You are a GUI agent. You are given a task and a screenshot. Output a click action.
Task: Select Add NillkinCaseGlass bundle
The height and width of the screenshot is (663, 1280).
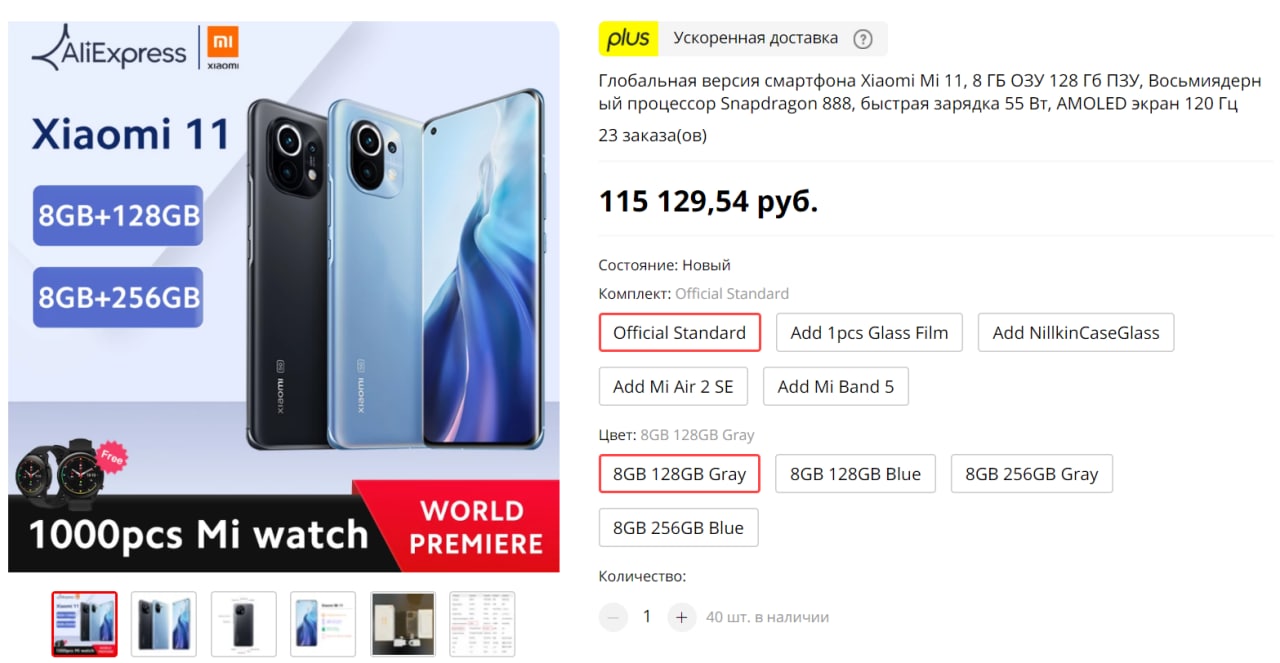(1076, 333)
